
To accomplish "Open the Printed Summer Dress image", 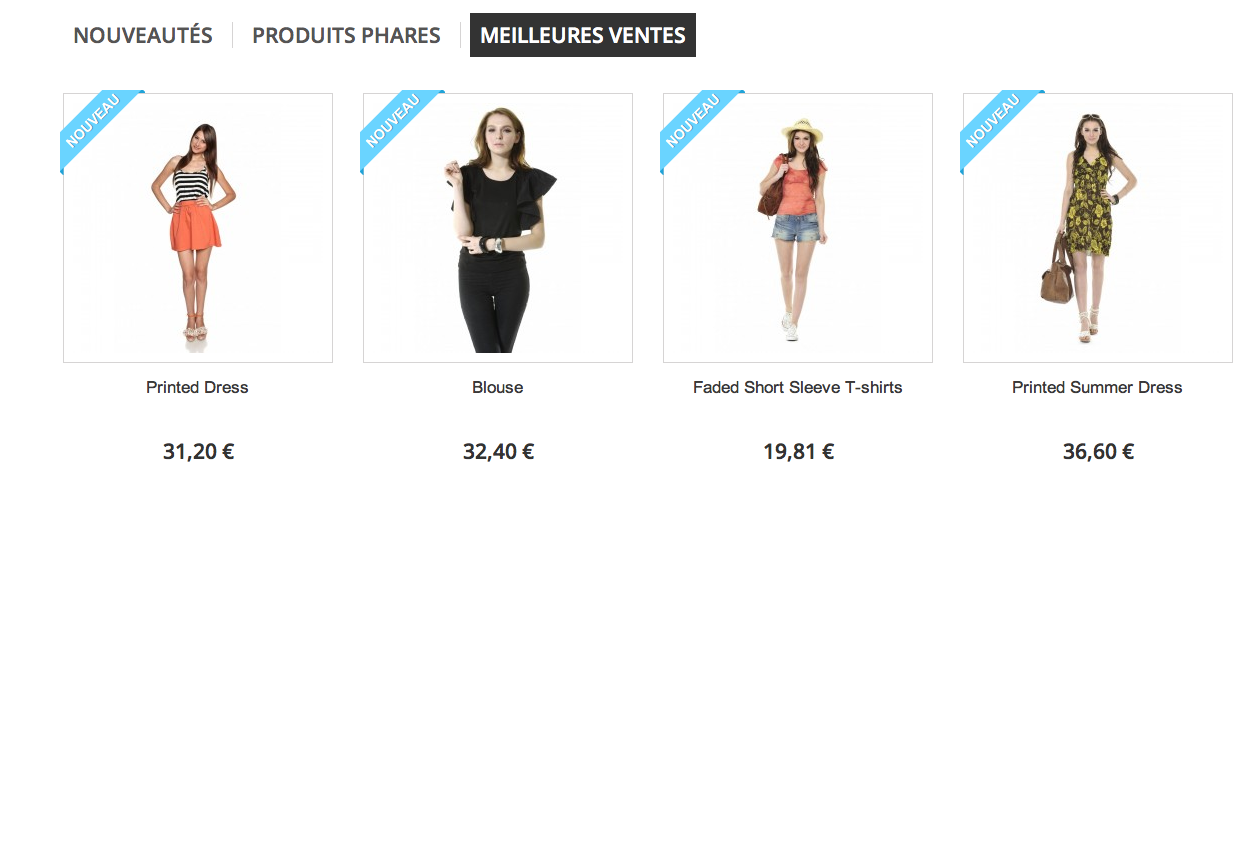I will click(1098, 228).
